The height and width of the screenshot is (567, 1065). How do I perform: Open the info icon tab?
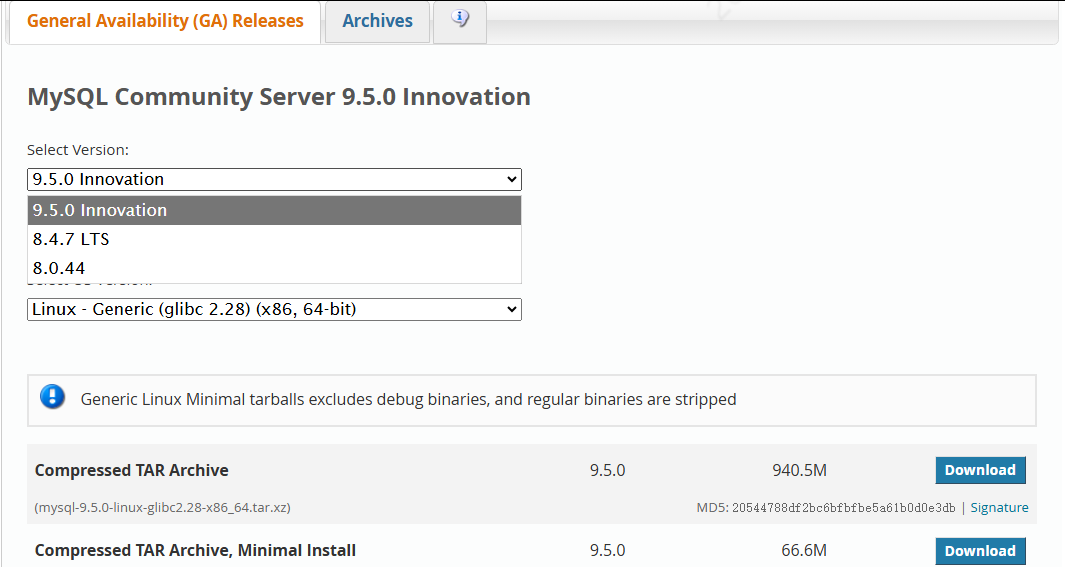(460, 22)
